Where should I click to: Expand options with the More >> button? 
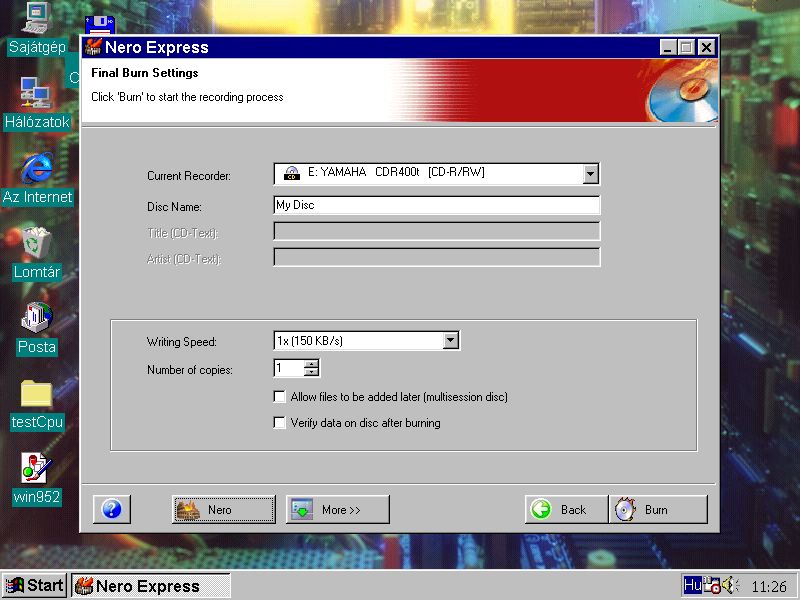pyautogui.click(x=338, y=509)
